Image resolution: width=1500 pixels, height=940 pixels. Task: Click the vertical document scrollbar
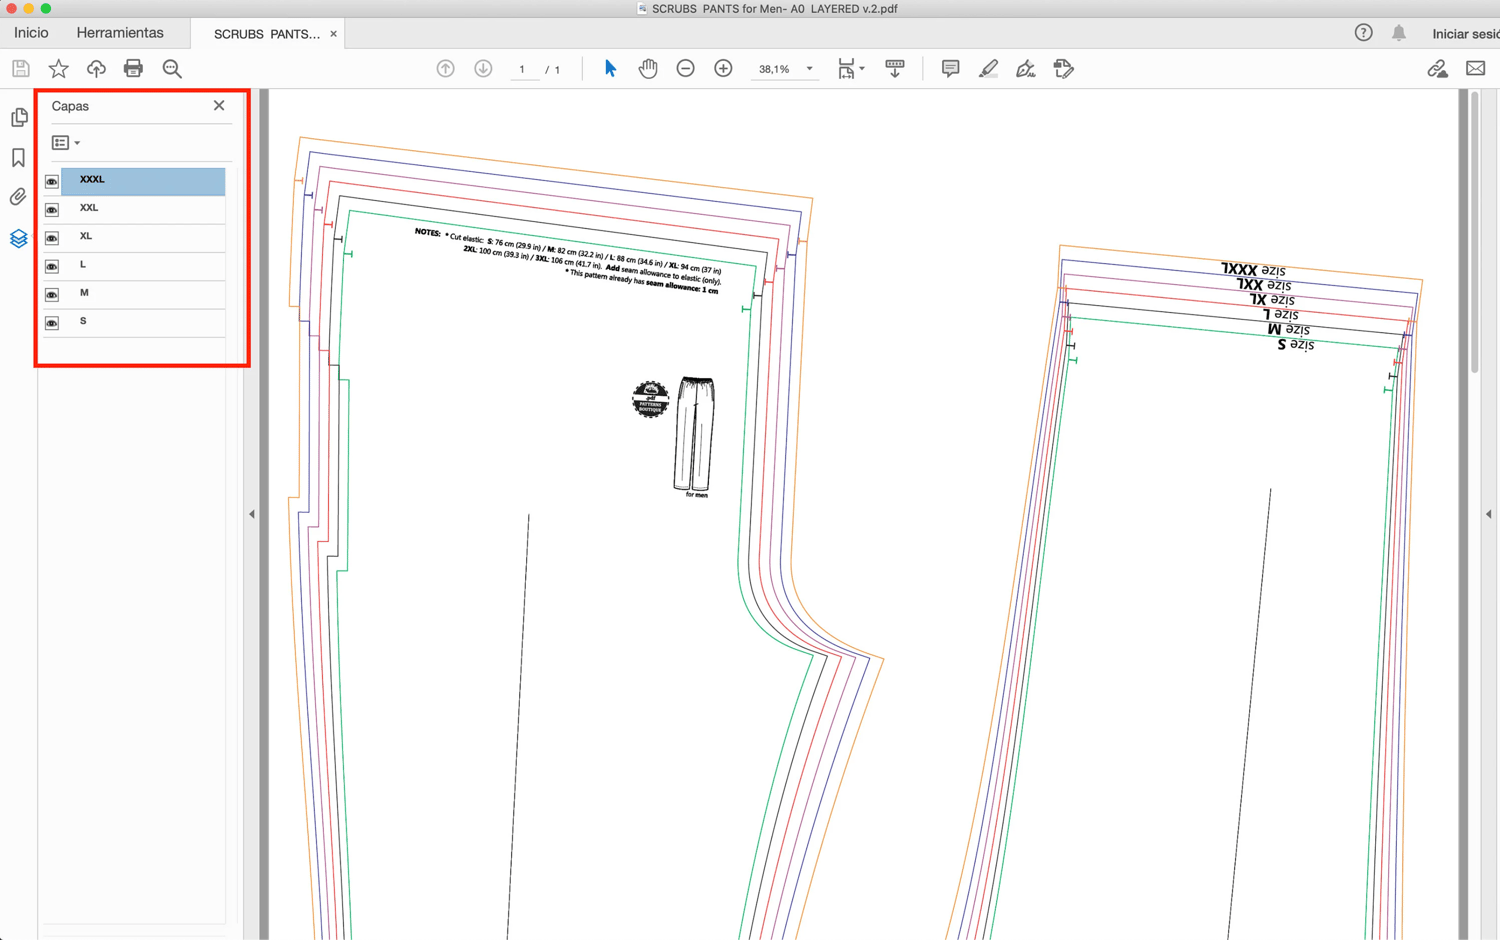(x=1475, y=232)
